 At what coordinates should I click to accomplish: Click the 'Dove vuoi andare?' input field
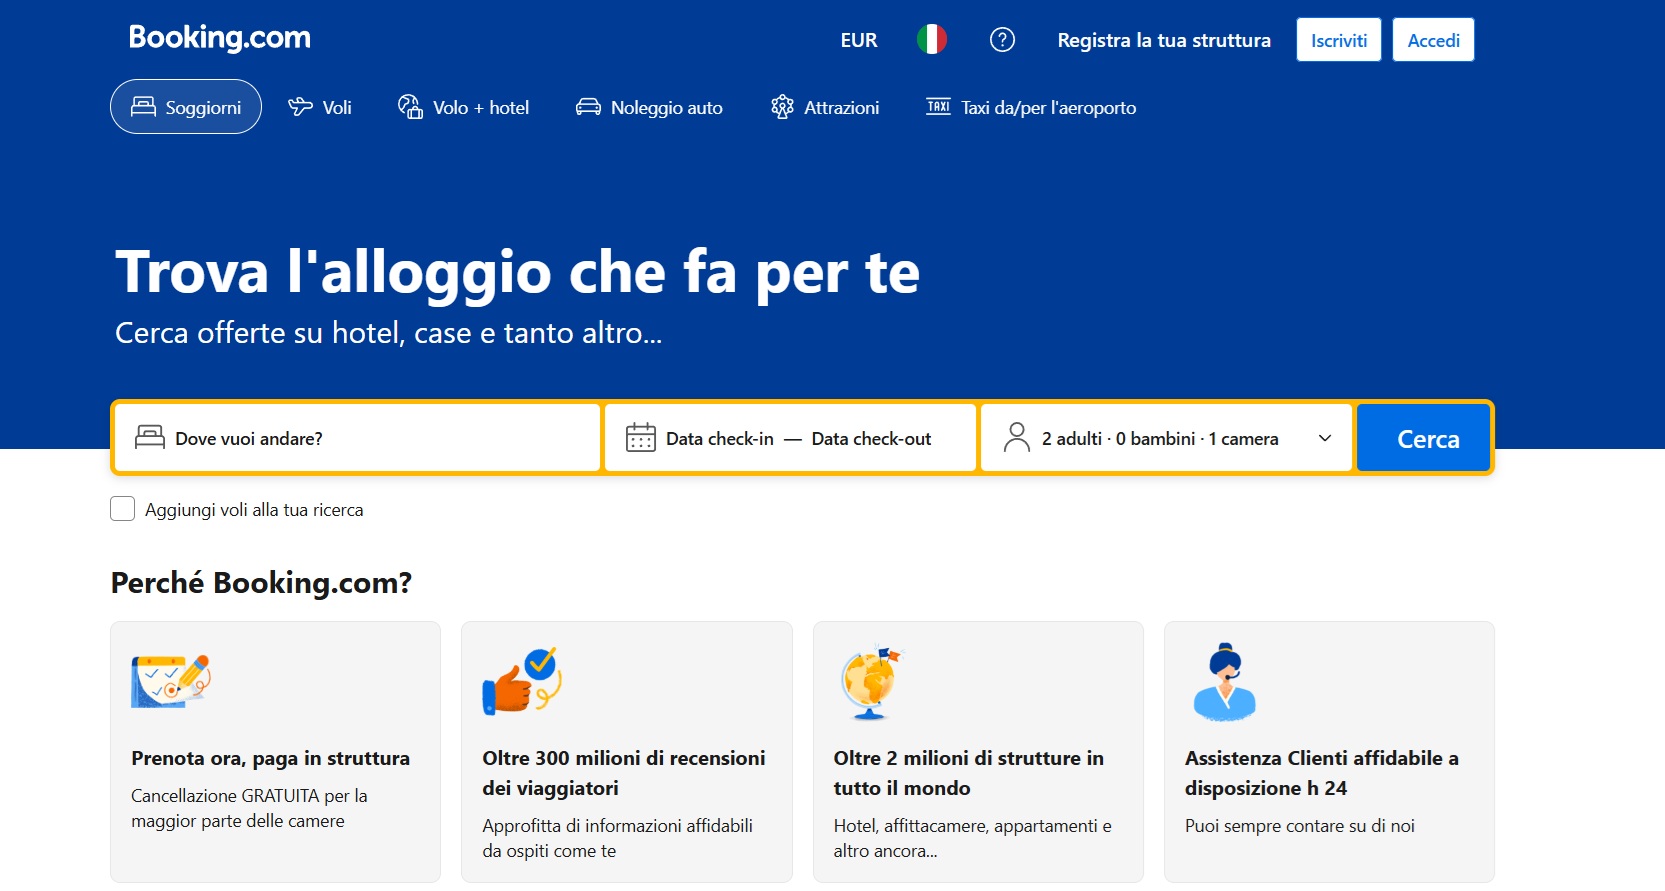point(380,438)
